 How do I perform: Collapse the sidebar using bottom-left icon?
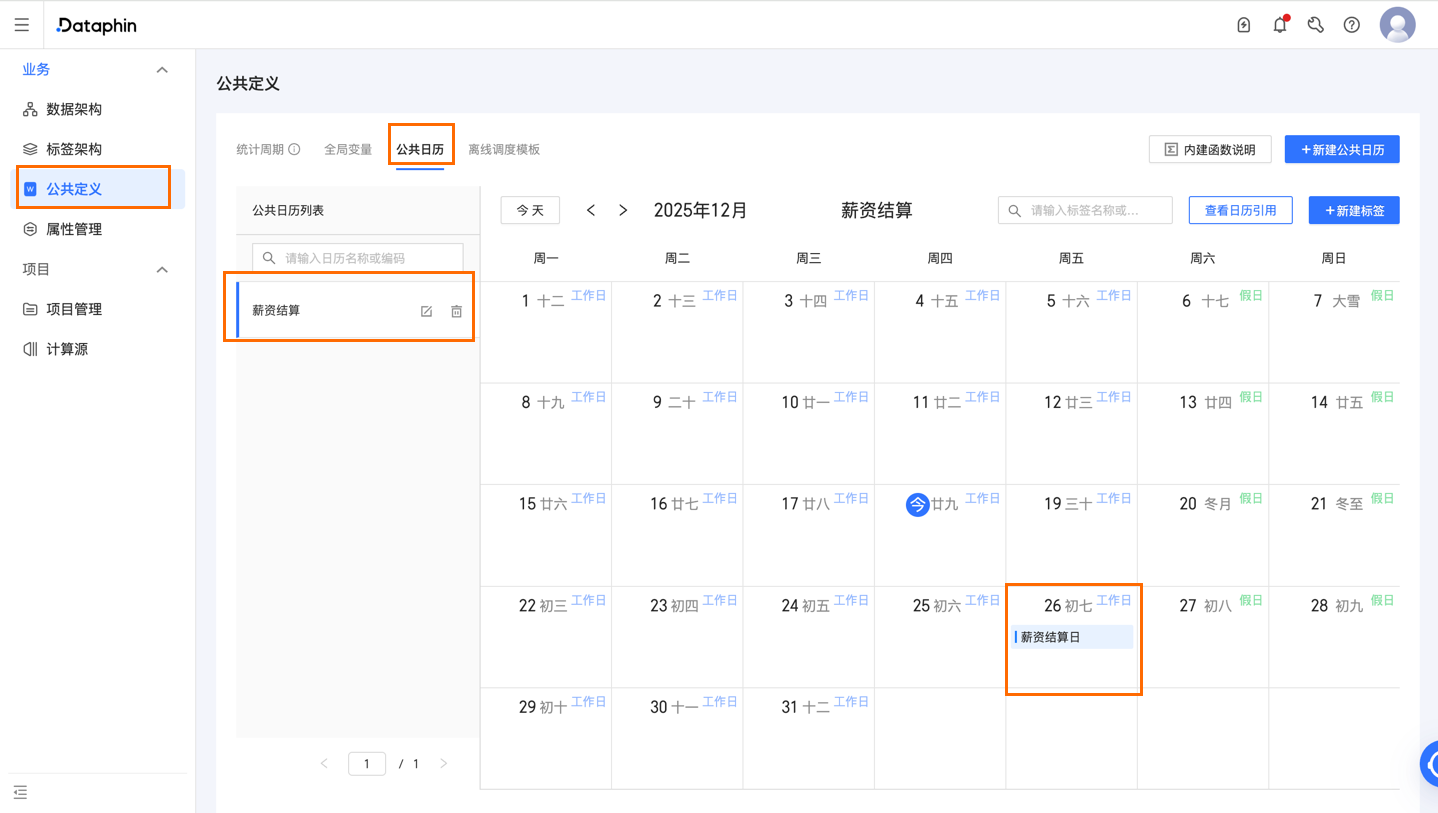[x=20, y=793]
